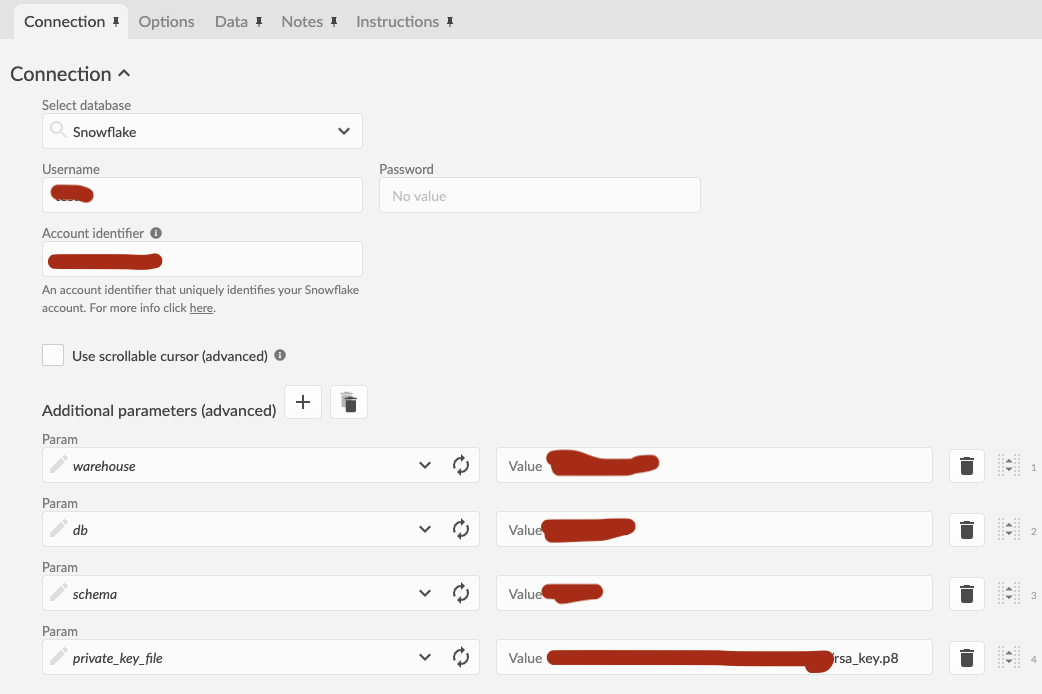This screenshot has height=694, width=1042.
Task: Delete the private_key_file parameter row
Action: 967,657
